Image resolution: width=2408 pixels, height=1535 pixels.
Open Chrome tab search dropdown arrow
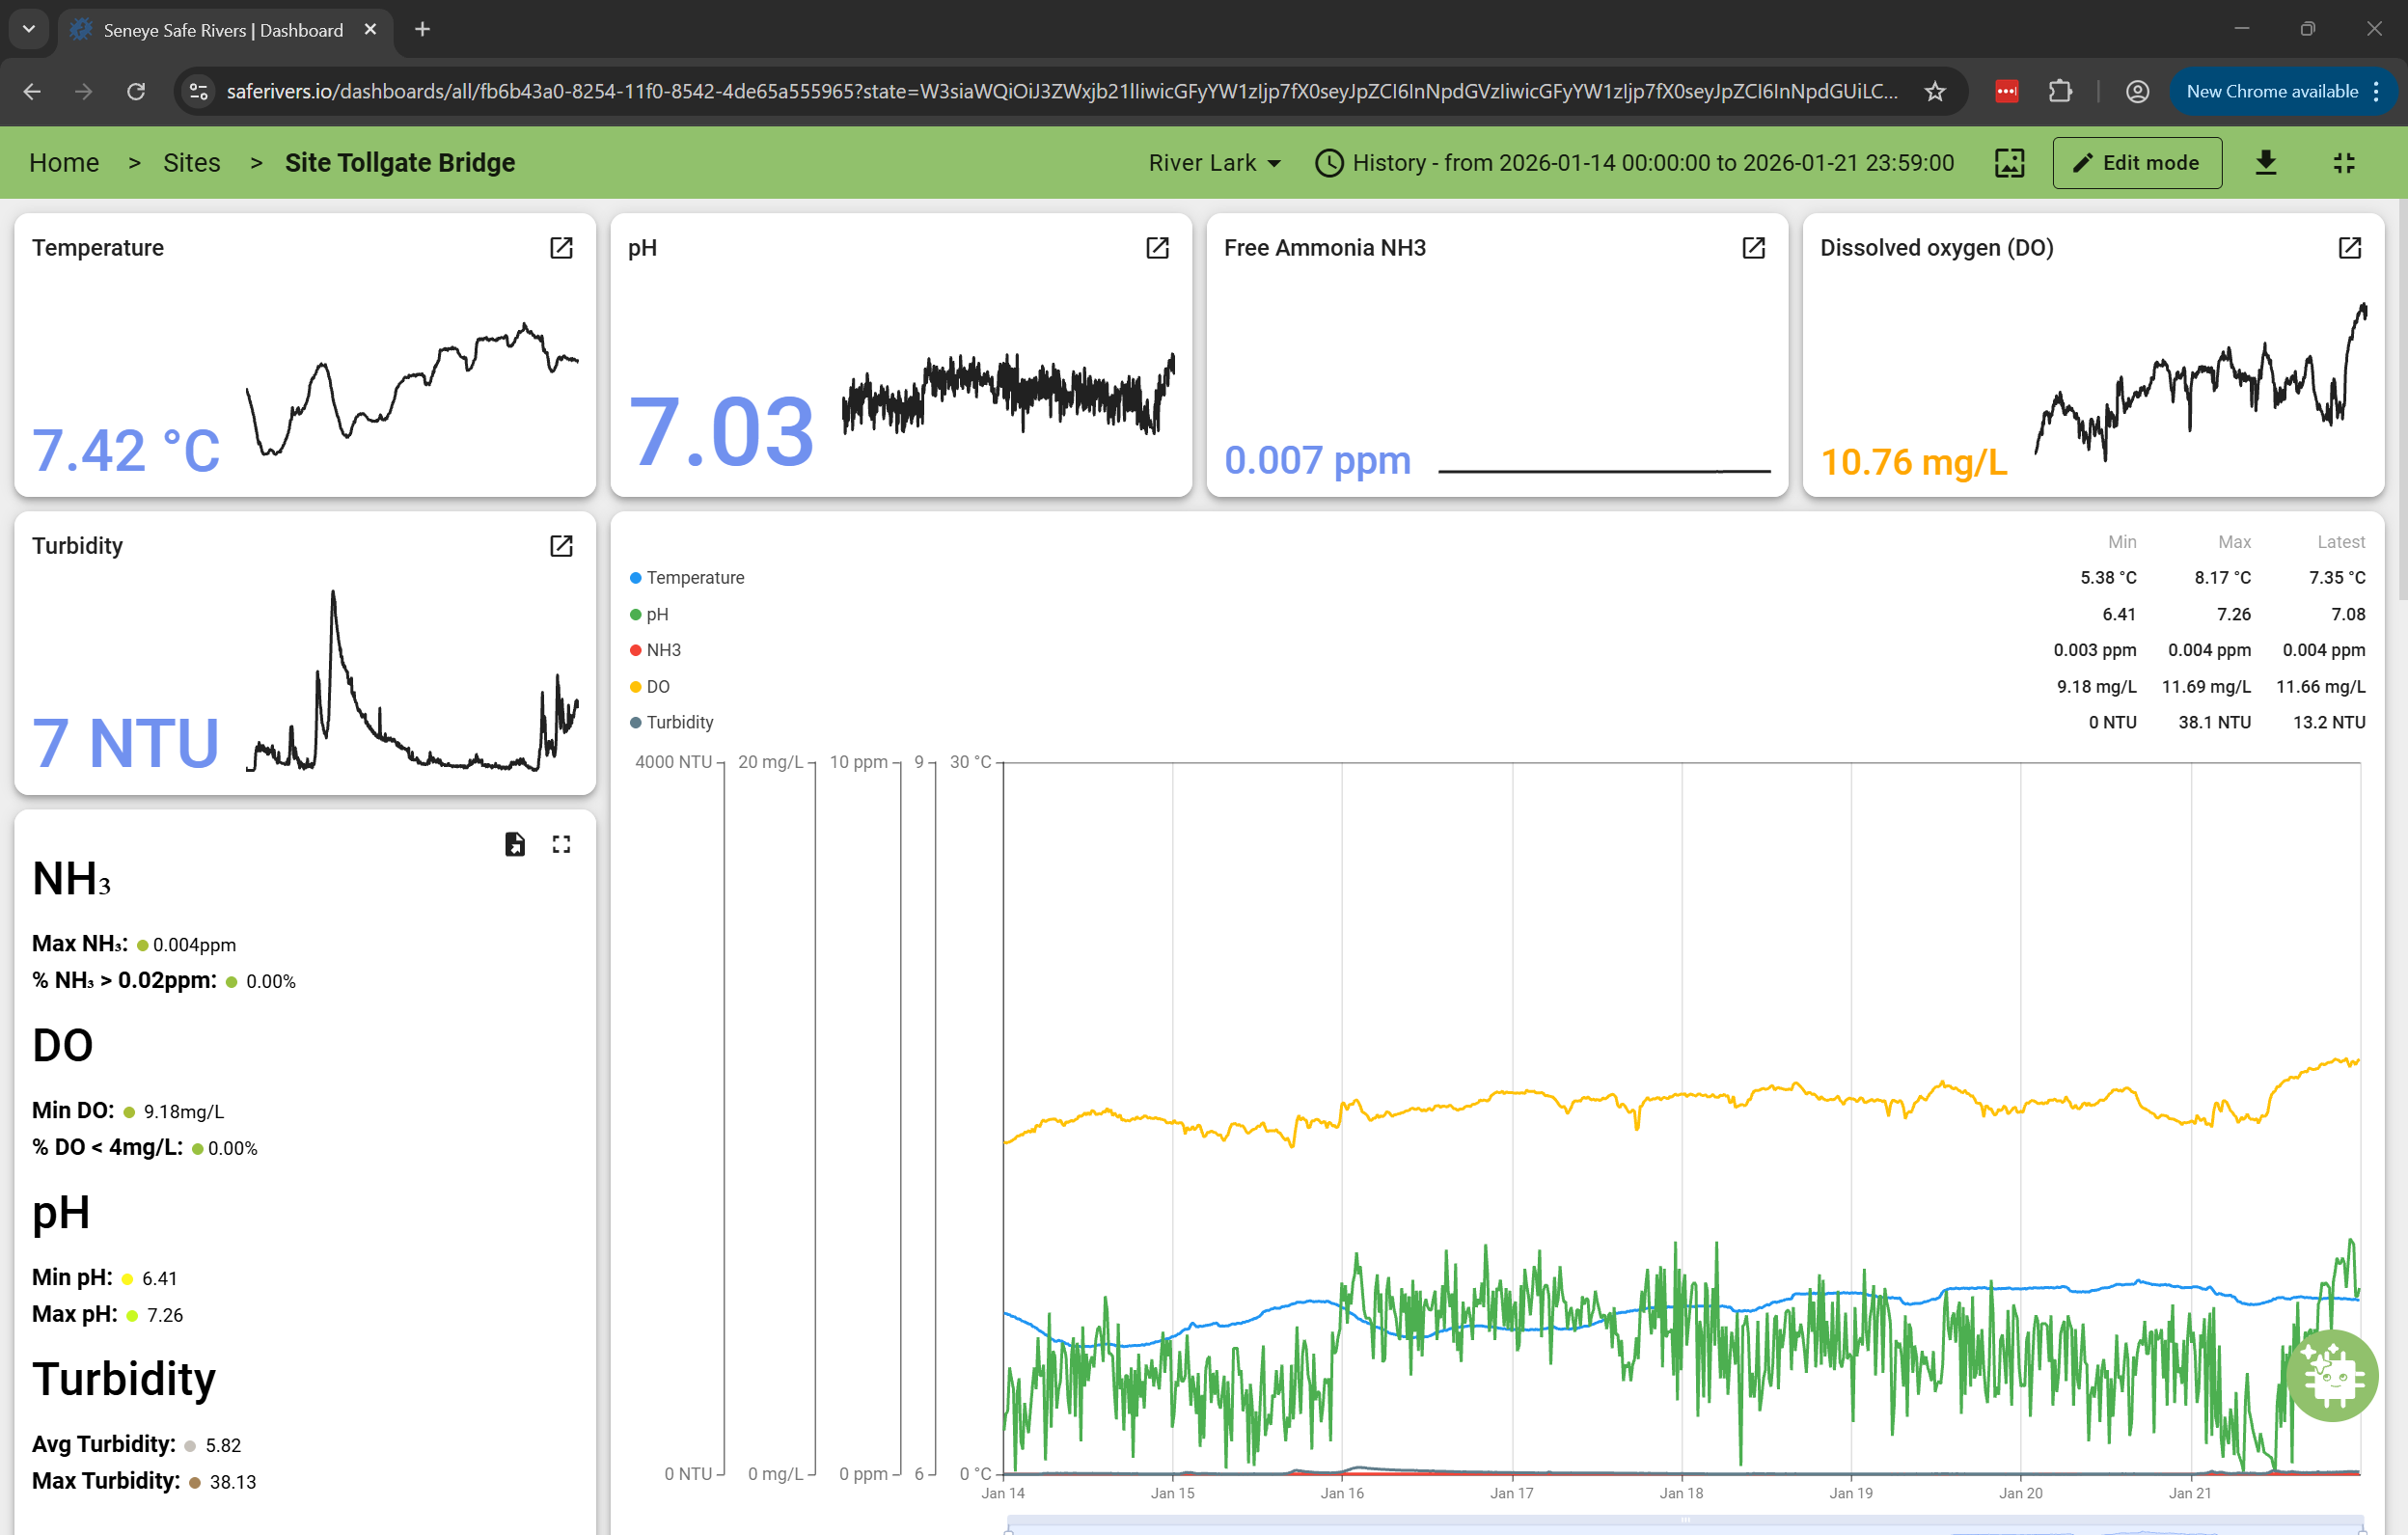coord(28,29)
